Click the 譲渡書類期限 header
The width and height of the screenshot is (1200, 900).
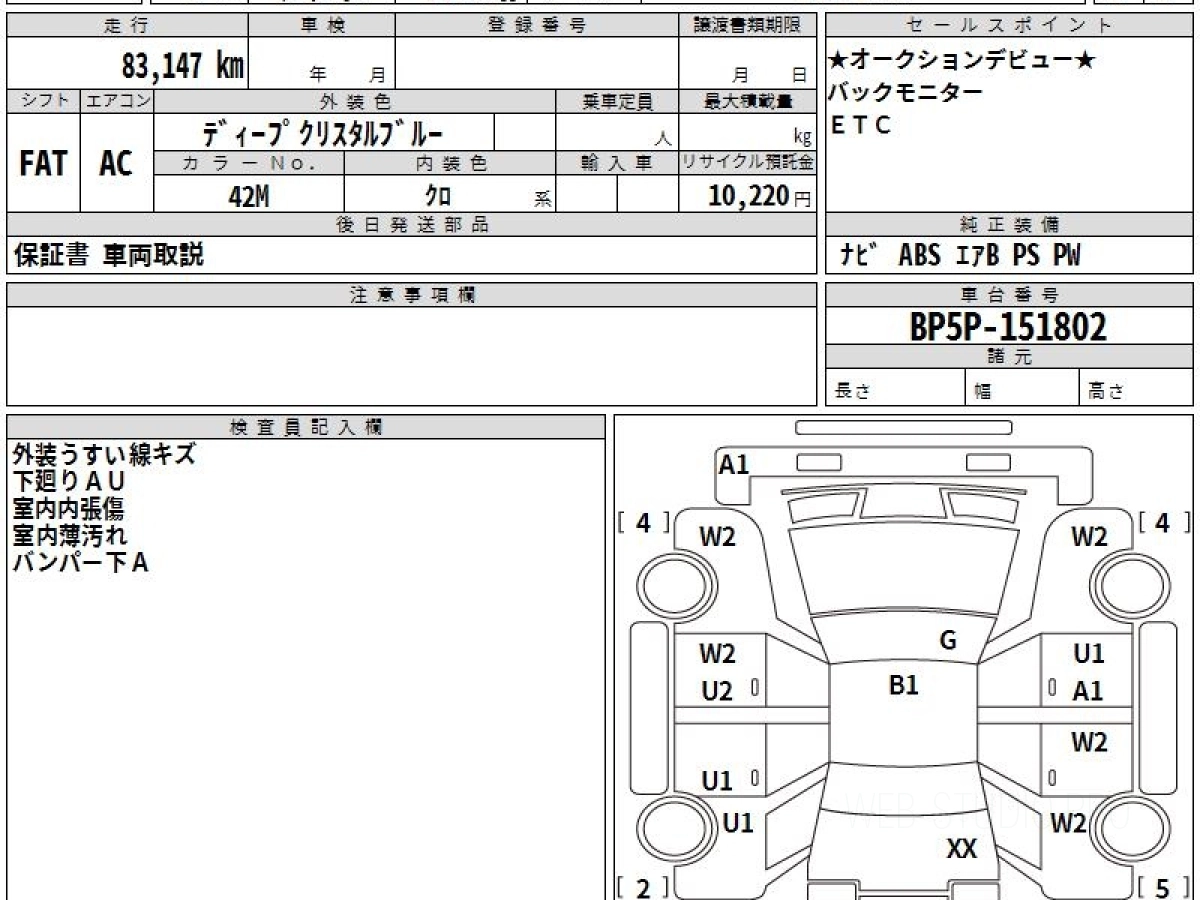point(748,25)
